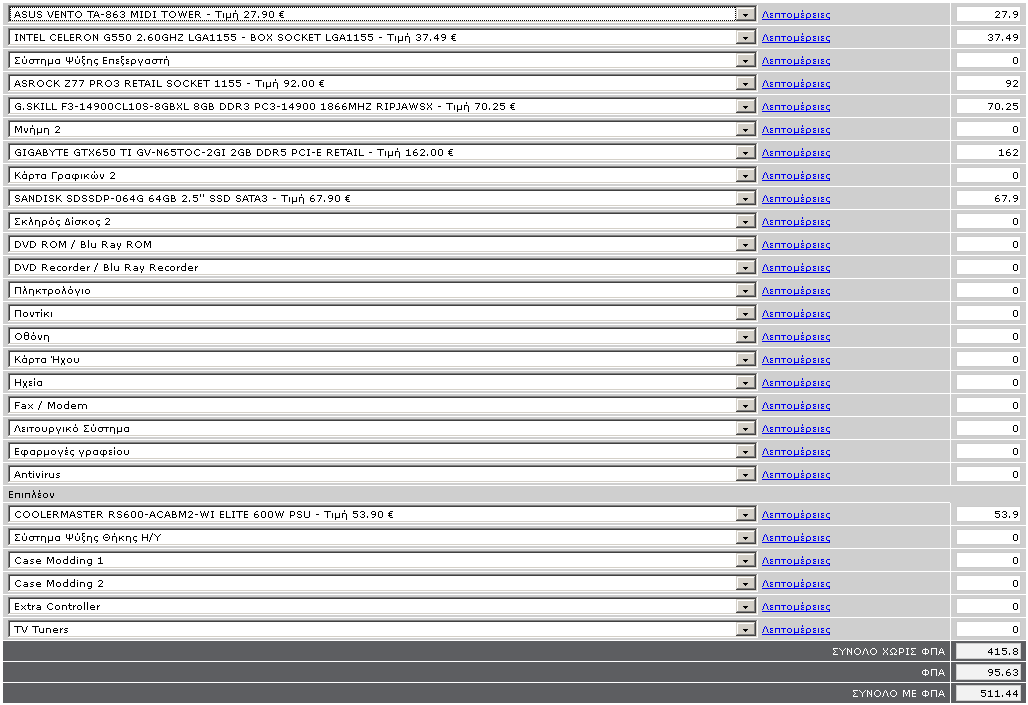Viewport: 1028px width, 705px height.
Task: Click the 53.9 price field for COOLERMASTER PSU
Action: tap(988, 514)
